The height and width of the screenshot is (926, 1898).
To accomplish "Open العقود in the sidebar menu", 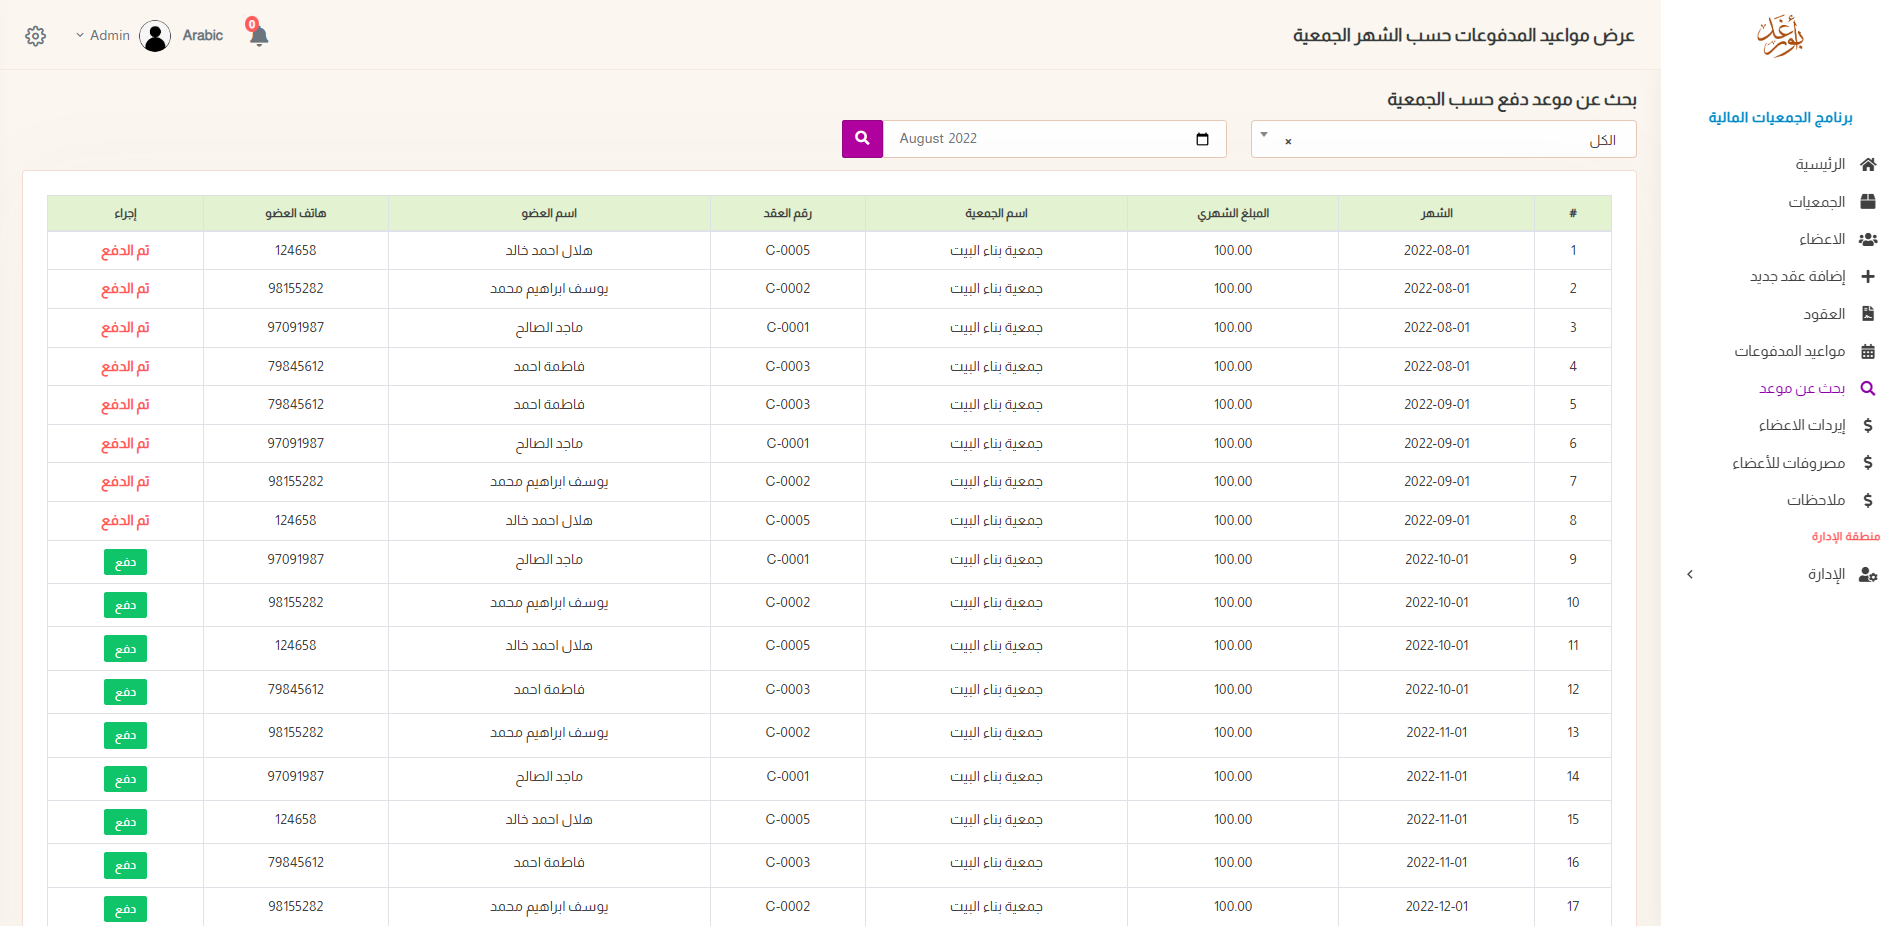I will (1823, 314).
